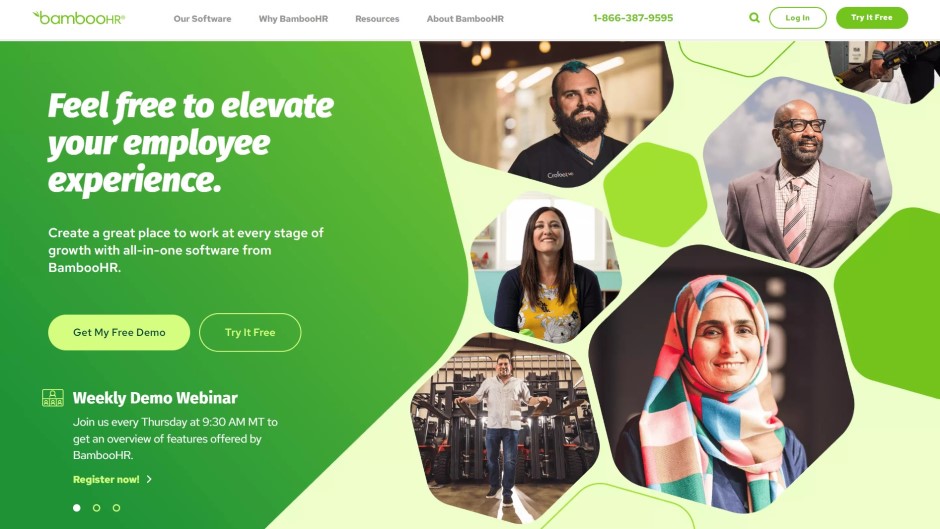Expand the Why BambooHR menu

point(293,19)
